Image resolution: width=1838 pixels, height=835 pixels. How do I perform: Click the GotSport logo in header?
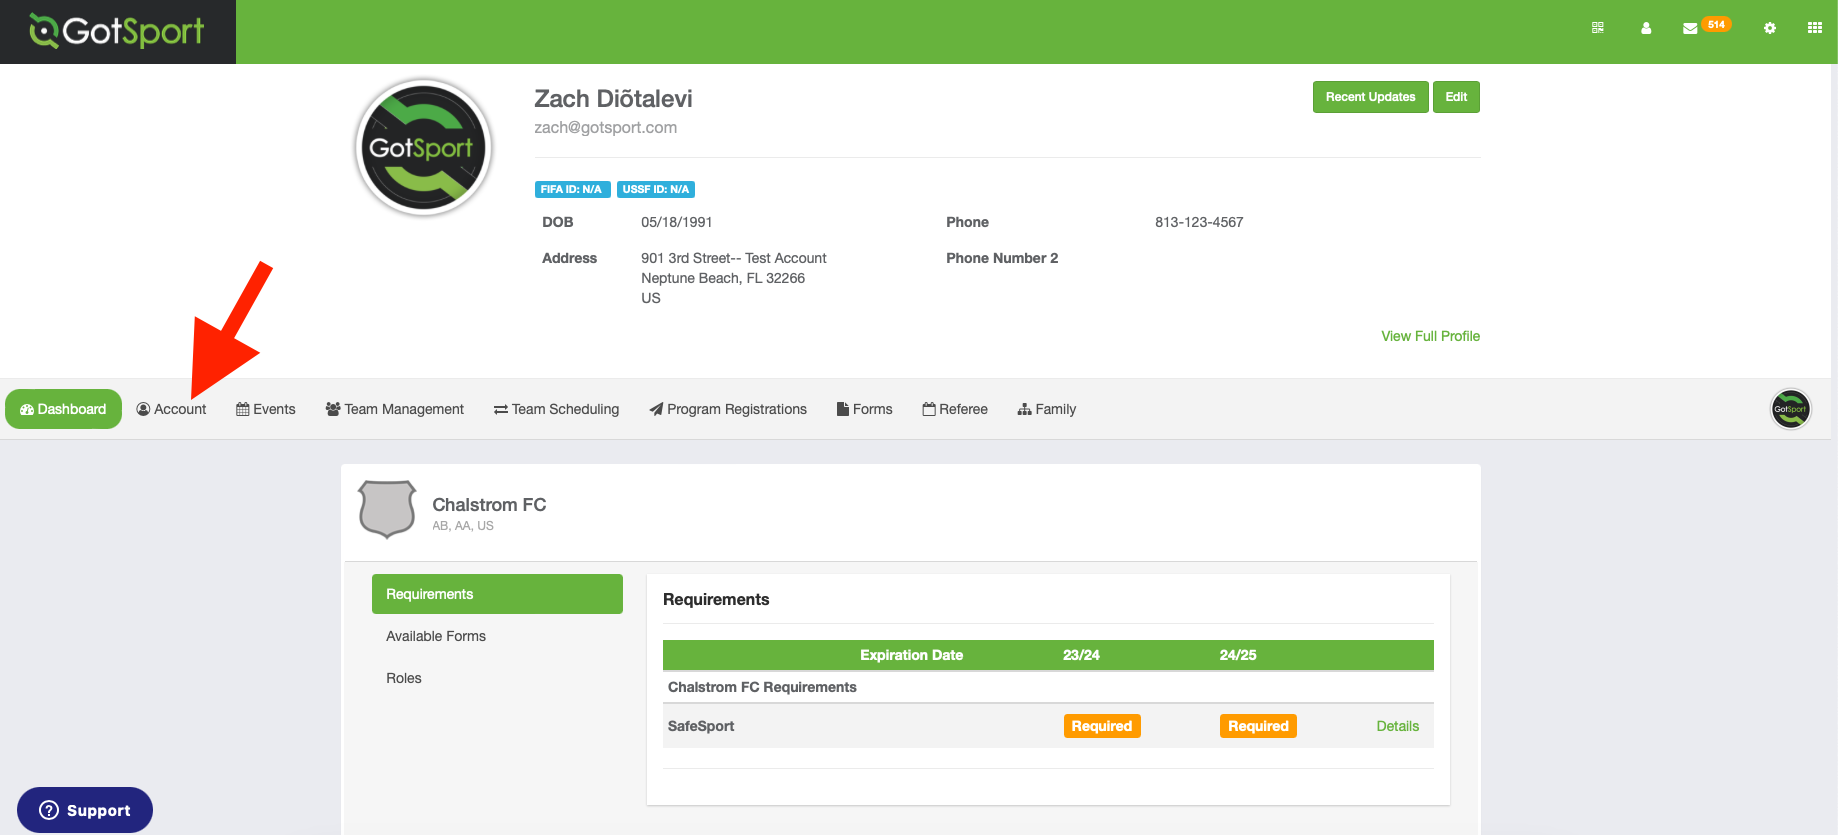pyautogui.click(x=117, y=31)
